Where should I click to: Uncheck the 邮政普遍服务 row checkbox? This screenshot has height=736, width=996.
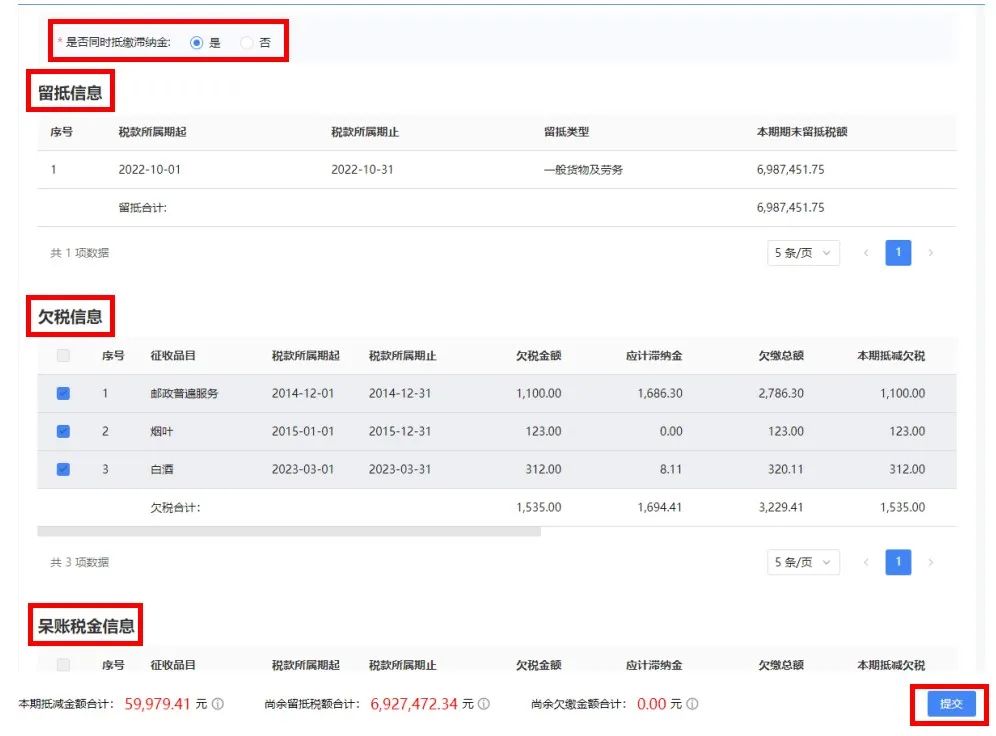(x=63, y=394)
